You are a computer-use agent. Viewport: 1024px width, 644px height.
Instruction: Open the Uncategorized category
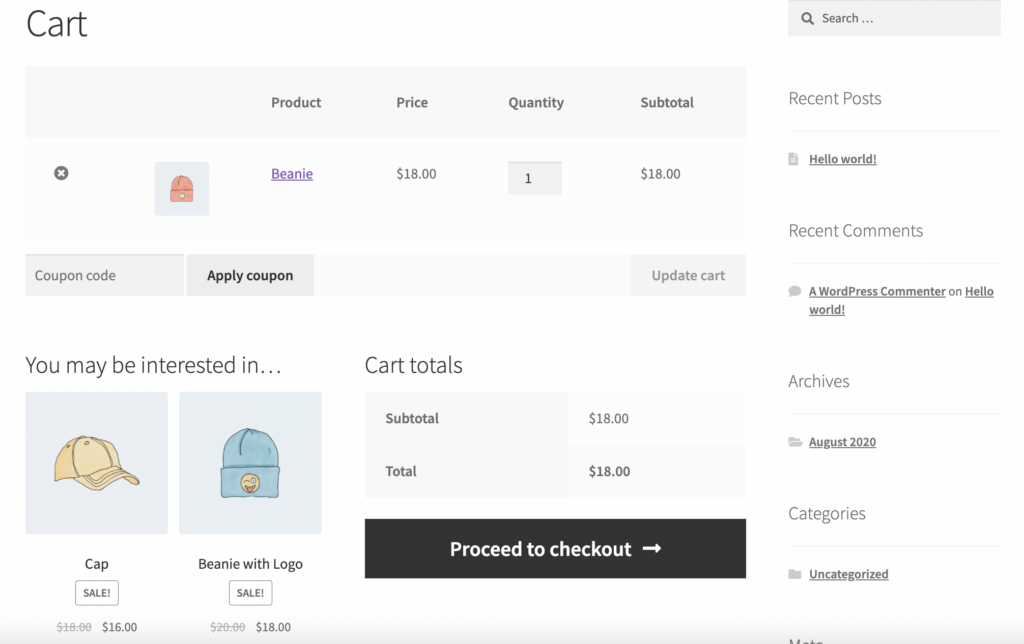848,574
